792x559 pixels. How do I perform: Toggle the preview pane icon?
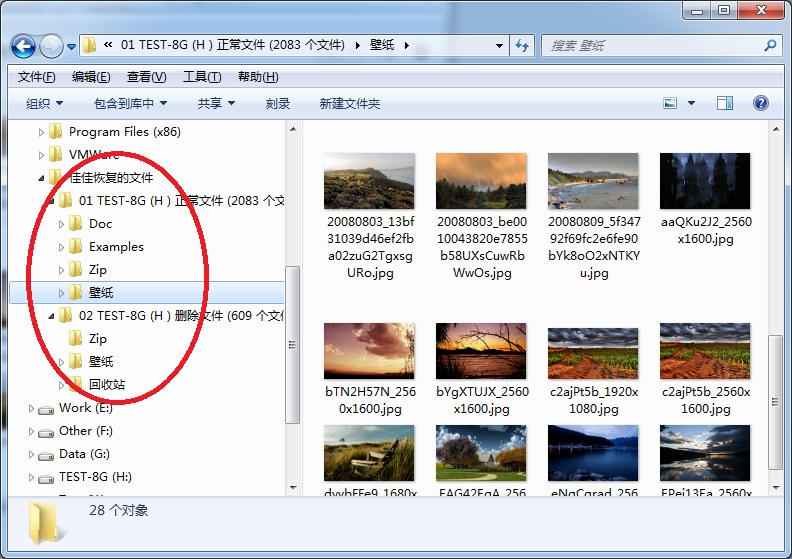[725, 103]
